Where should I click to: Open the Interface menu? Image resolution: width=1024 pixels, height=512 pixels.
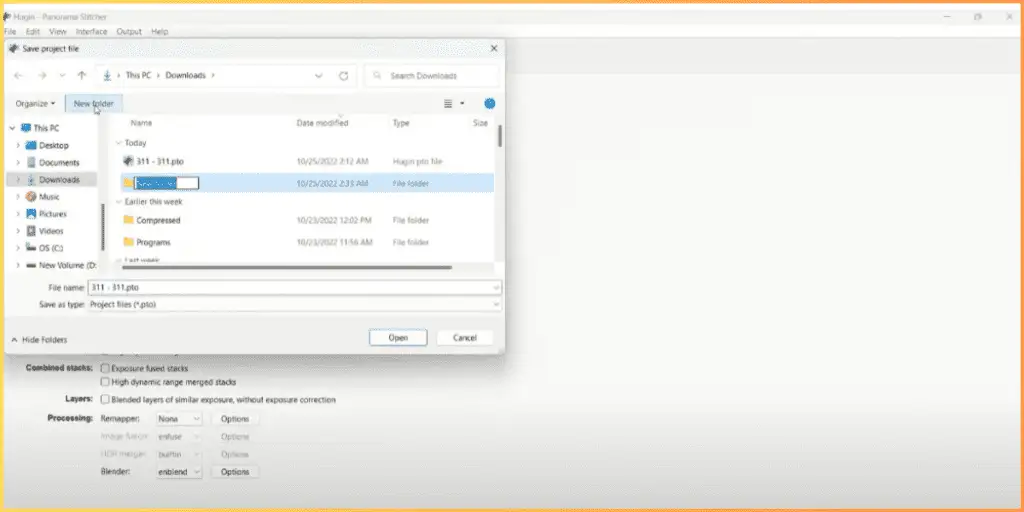point(91,31)
